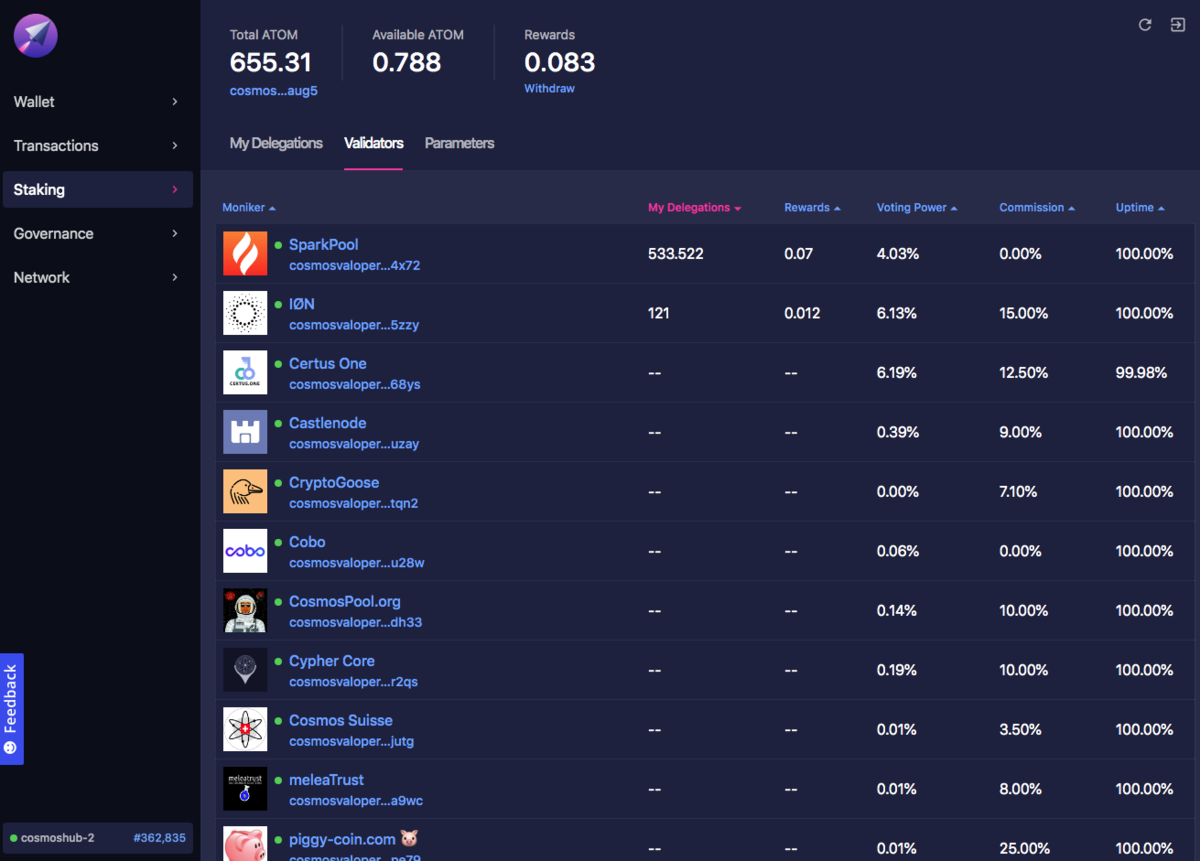1200x861 pixels.
Task: Expand the Transactions menu chevron
Action: (175, 146)
